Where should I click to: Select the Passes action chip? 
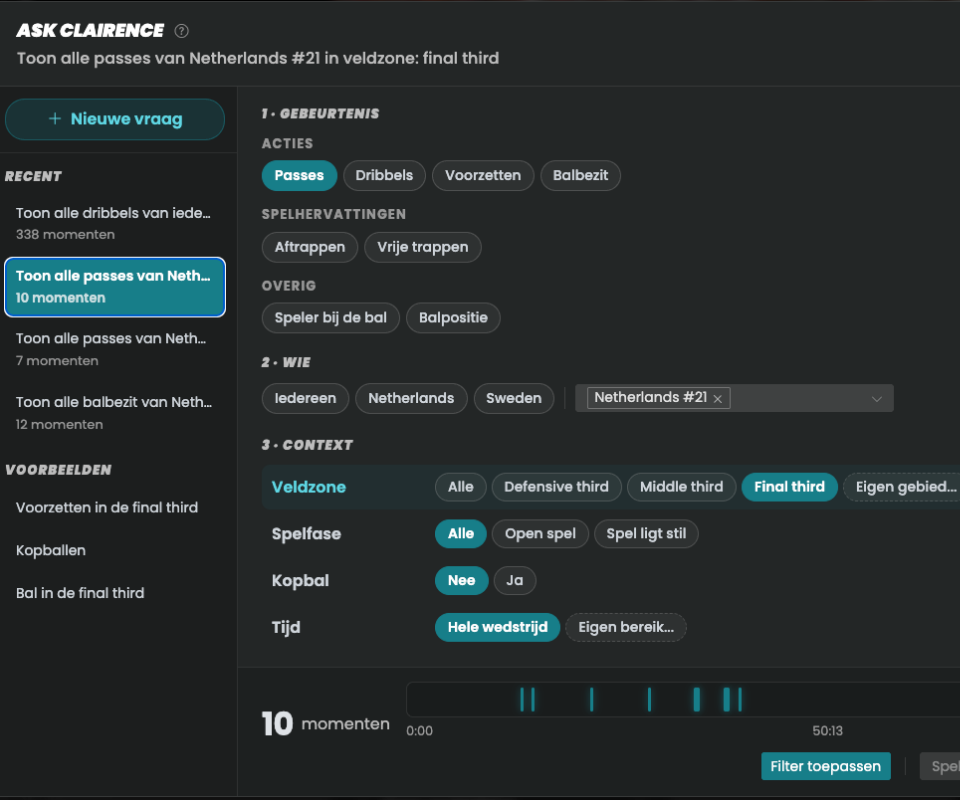coord(299,176)
